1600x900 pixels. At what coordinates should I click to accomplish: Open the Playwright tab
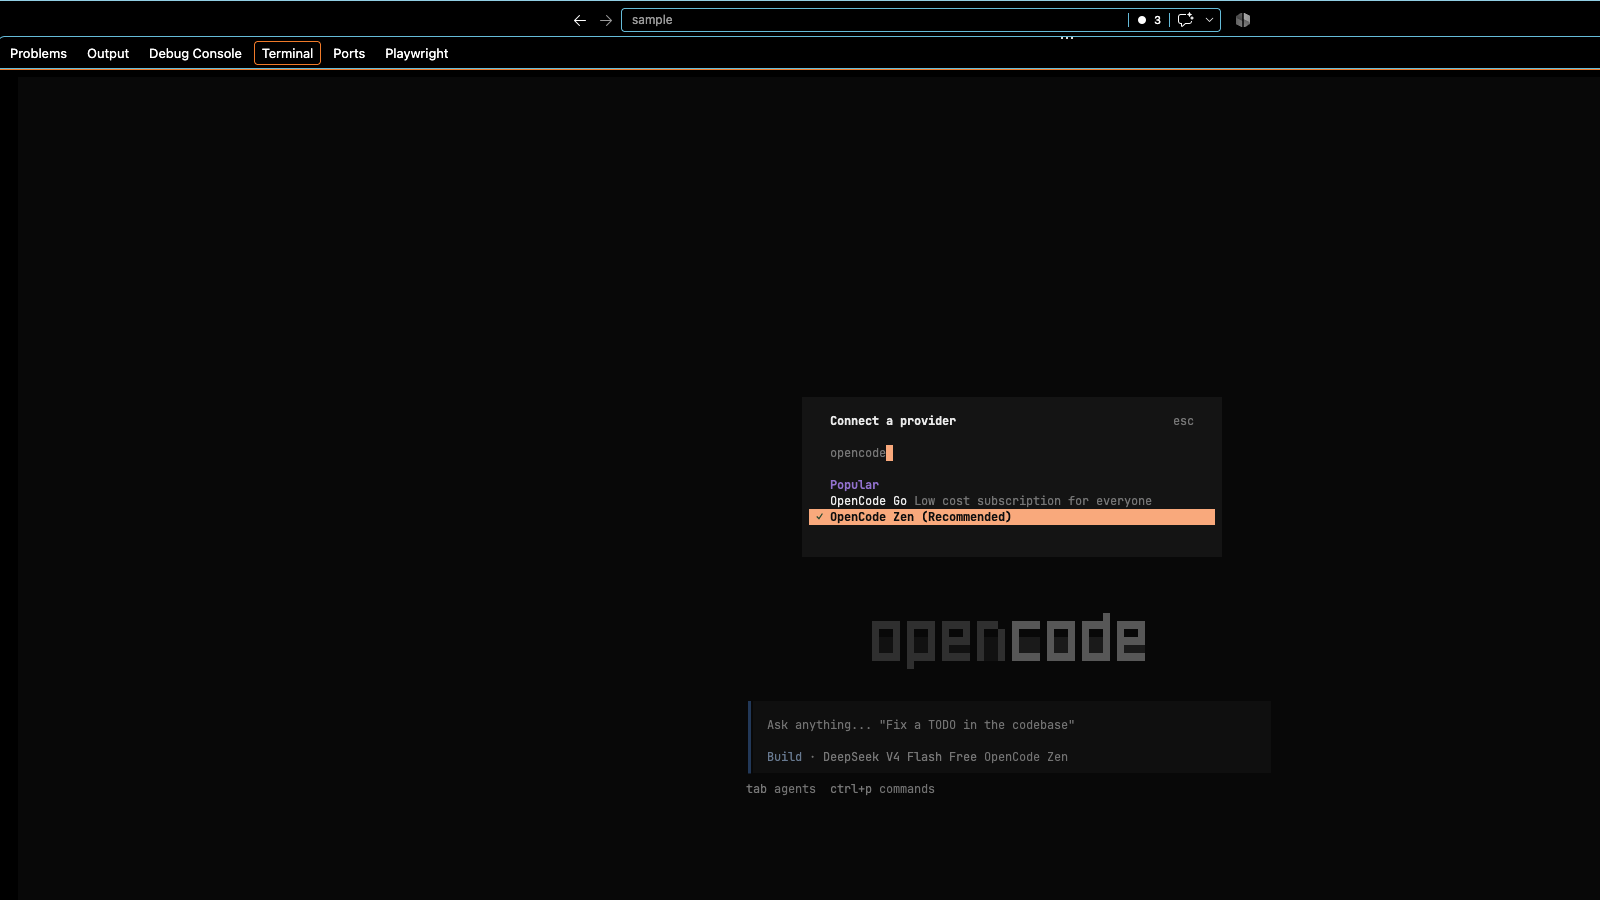(x=416, y=53)
